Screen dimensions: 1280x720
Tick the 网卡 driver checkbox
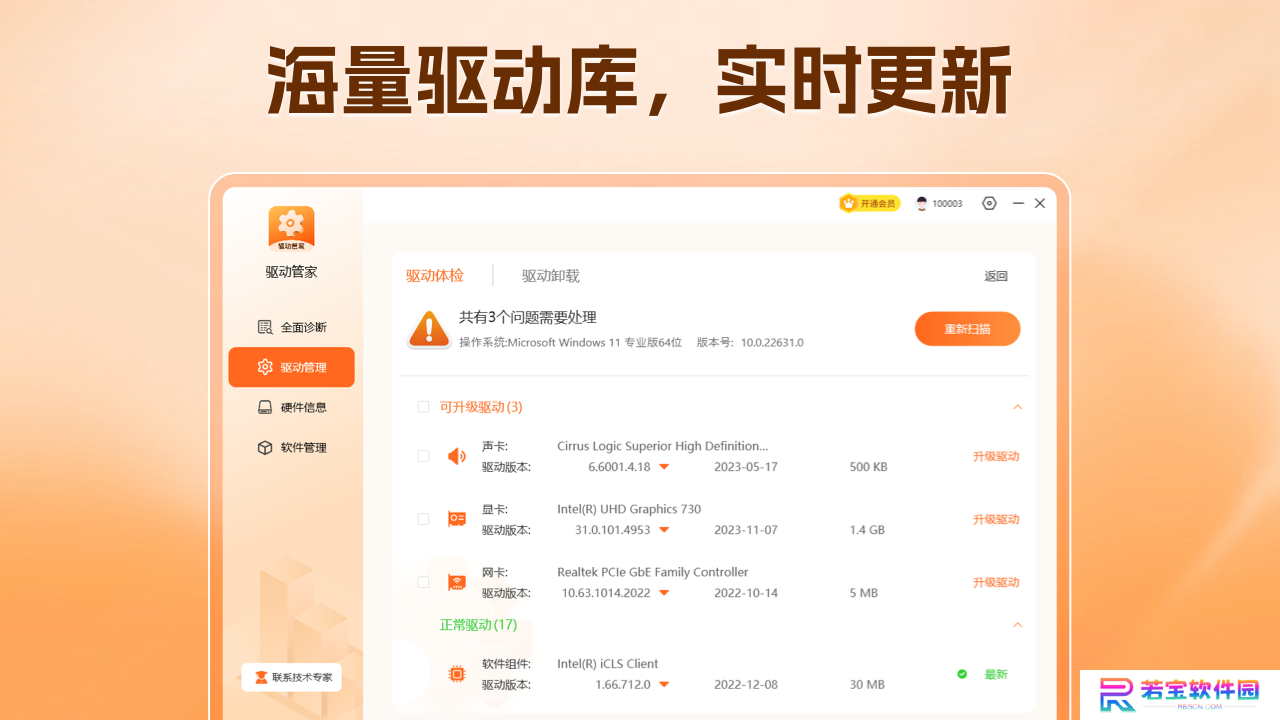423,582
